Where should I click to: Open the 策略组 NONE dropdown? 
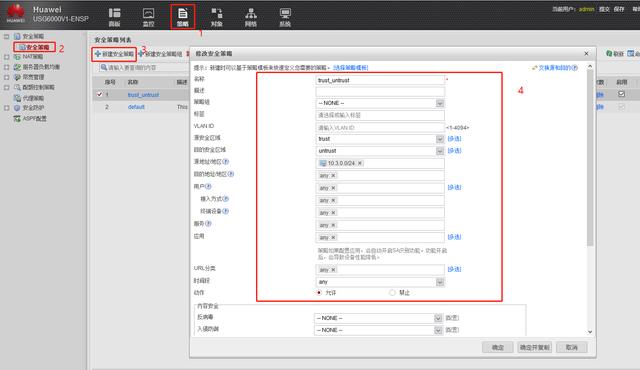coord(380,103)
